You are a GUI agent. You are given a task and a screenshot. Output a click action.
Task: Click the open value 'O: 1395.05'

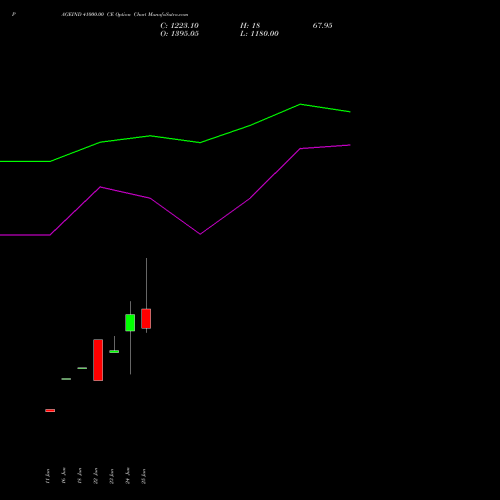[x=179, y=34]
